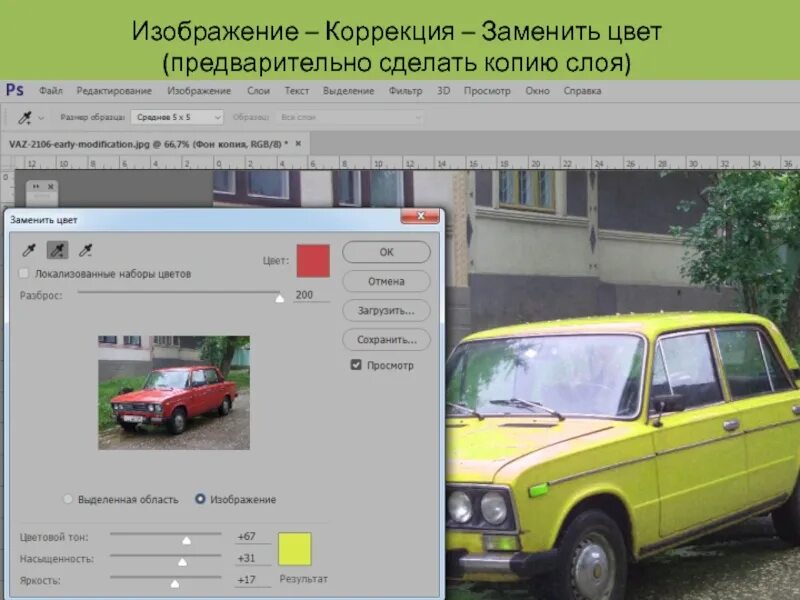Screen dimensions: 800x600
Task: Open the Редактирование menu
Action: point(114,91)
